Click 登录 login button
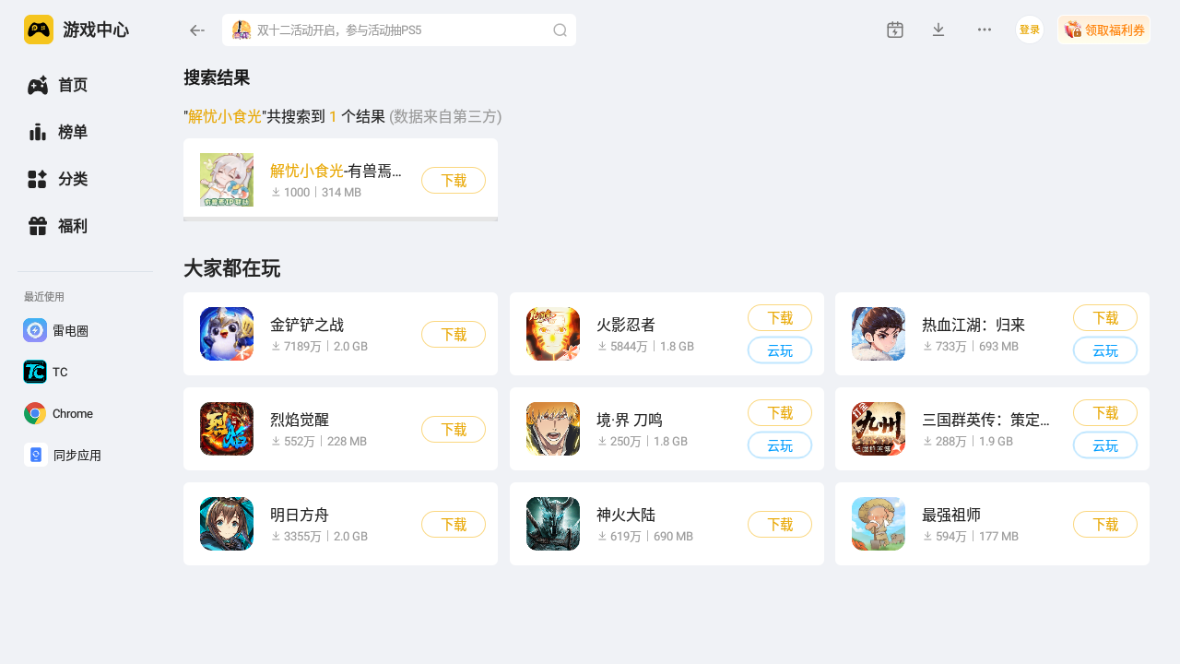 1029,30
